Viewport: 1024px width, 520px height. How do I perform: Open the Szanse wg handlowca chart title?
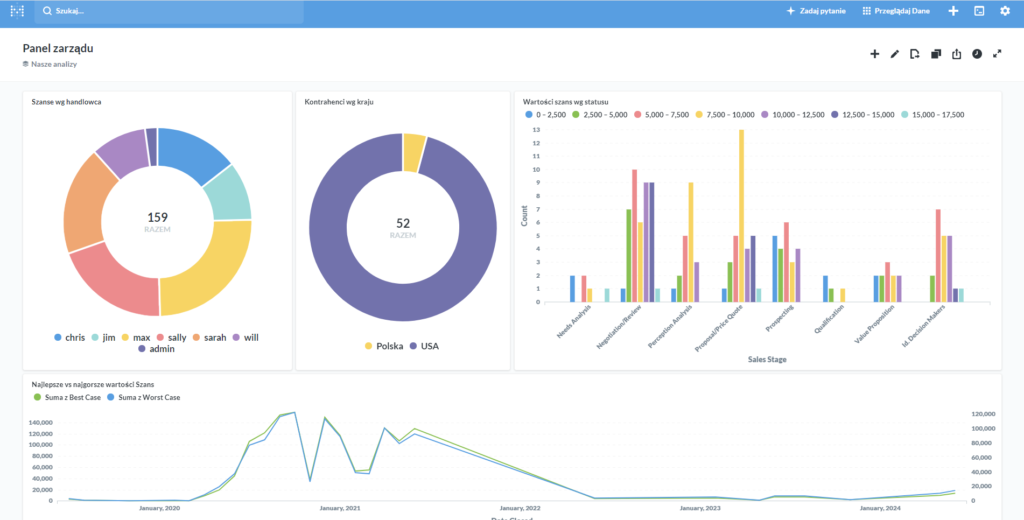click(x=66, y=101)
